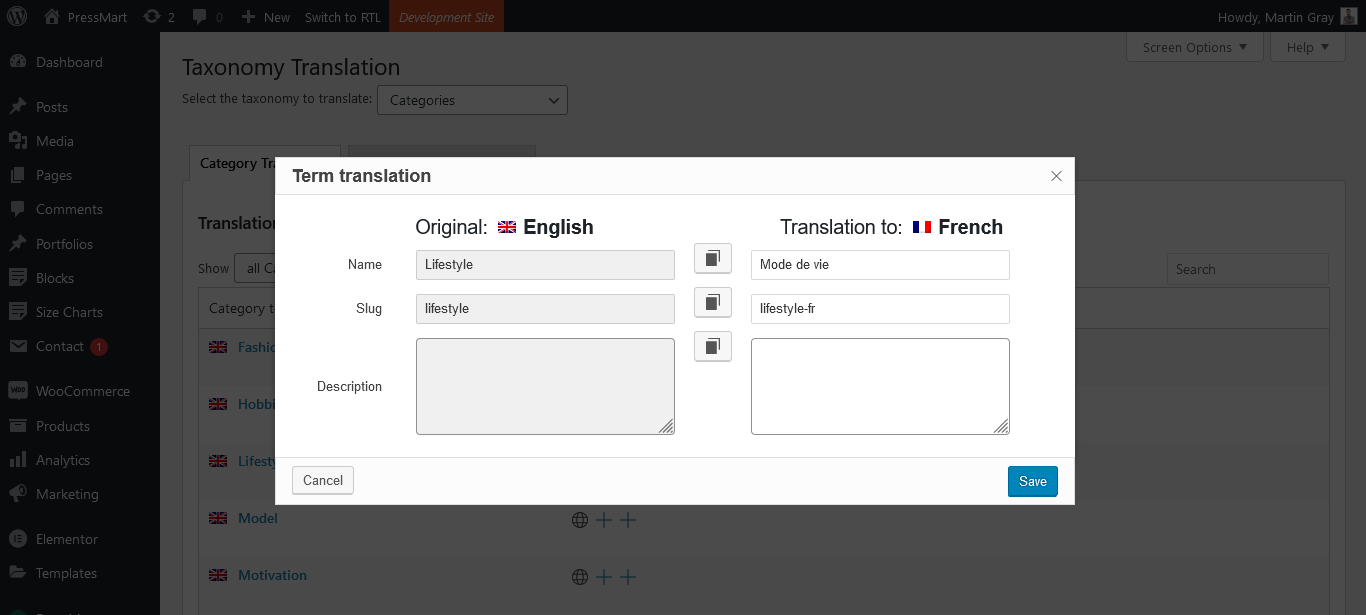Save the French term translation
This screenshot has height=615, width=1366.
[x=1032, y=481]
